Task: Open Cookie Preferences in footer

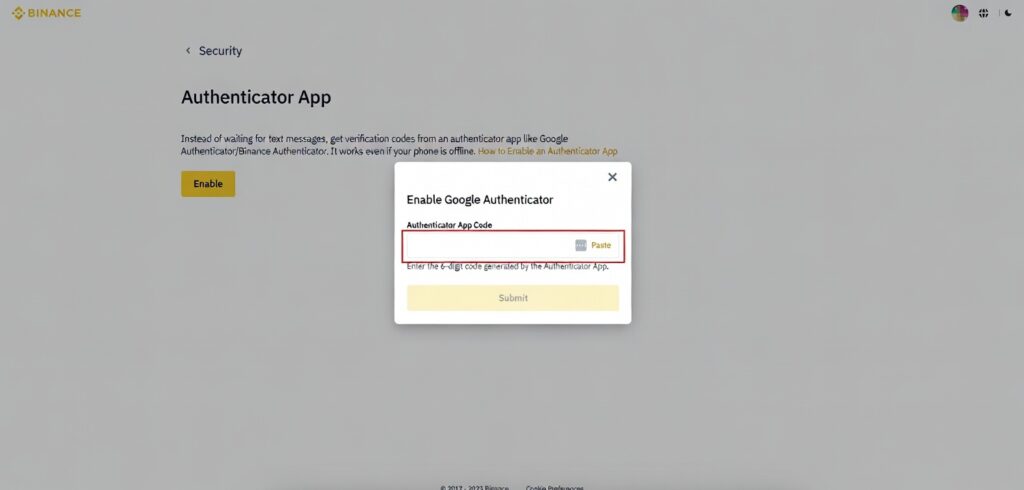Action: [554, 487]
